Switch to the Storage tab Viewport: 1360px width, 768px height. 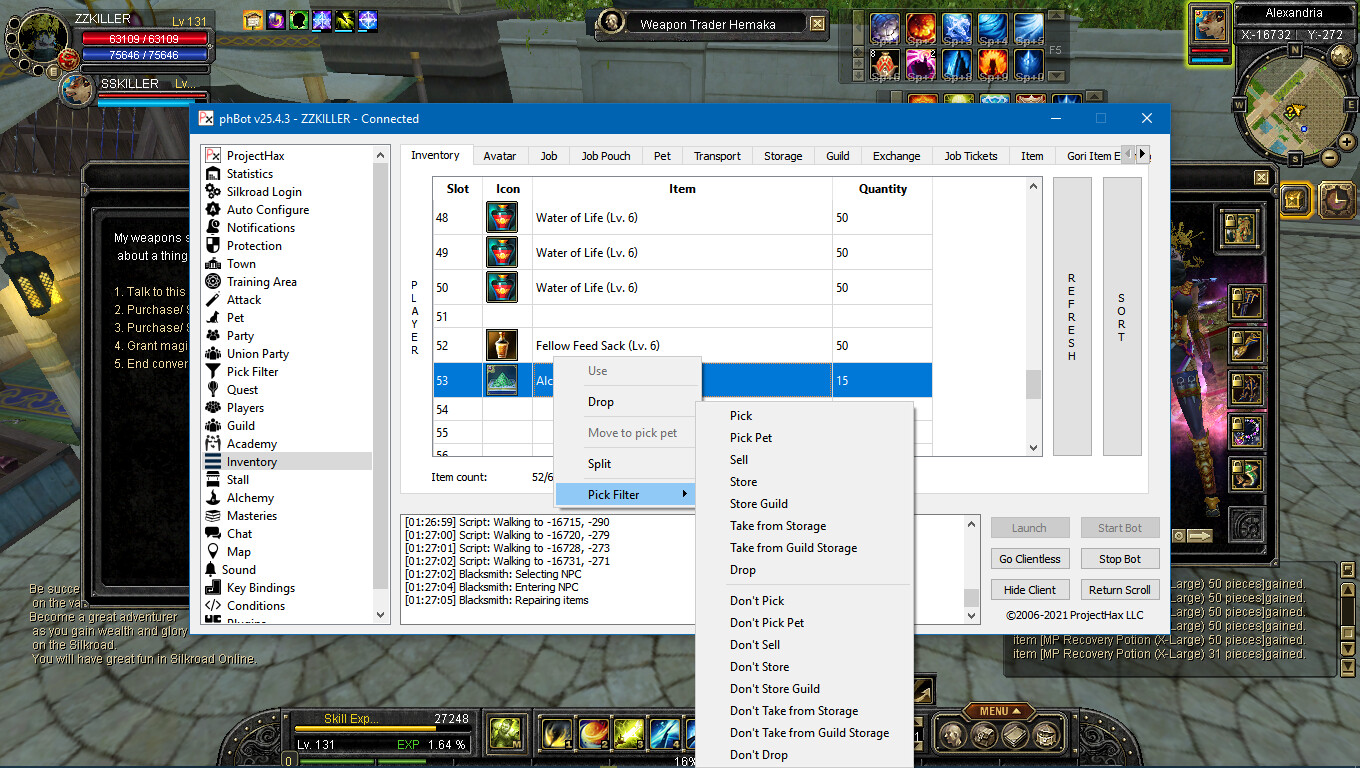[x=783, y=156]
